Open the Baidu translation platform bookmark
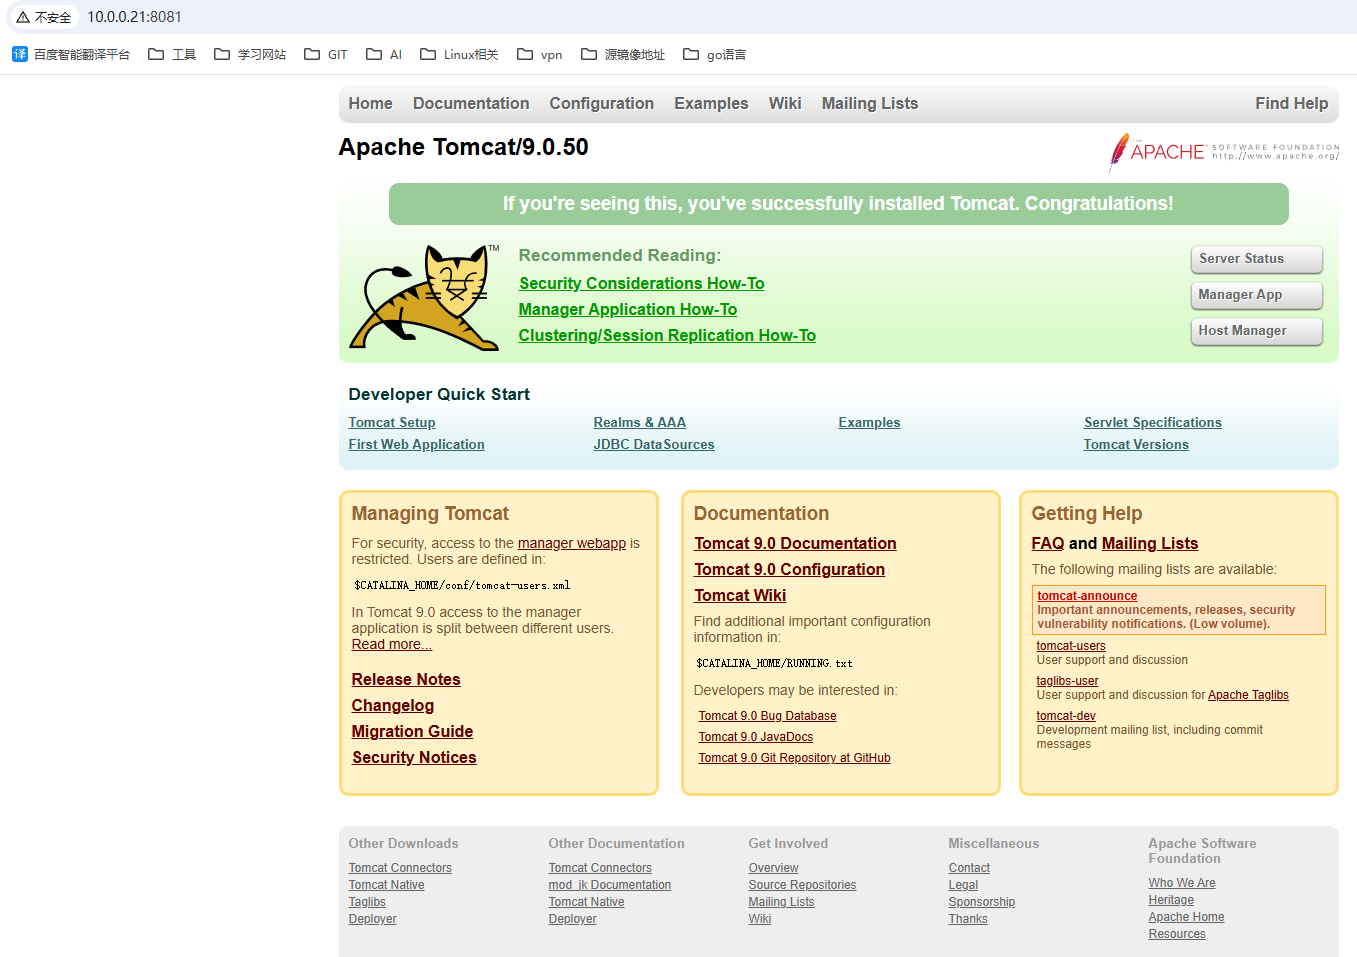 tap(71, 54)
